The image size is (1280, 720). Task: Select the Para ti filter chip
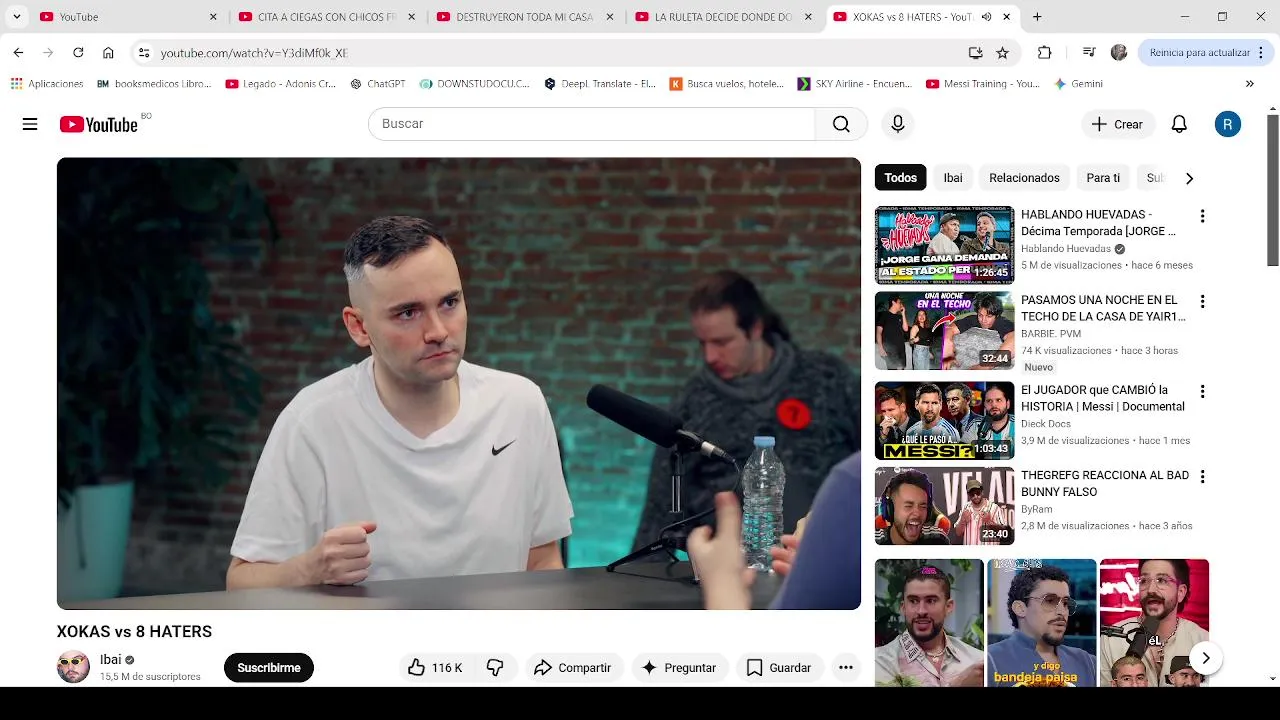click(1103, 178)
